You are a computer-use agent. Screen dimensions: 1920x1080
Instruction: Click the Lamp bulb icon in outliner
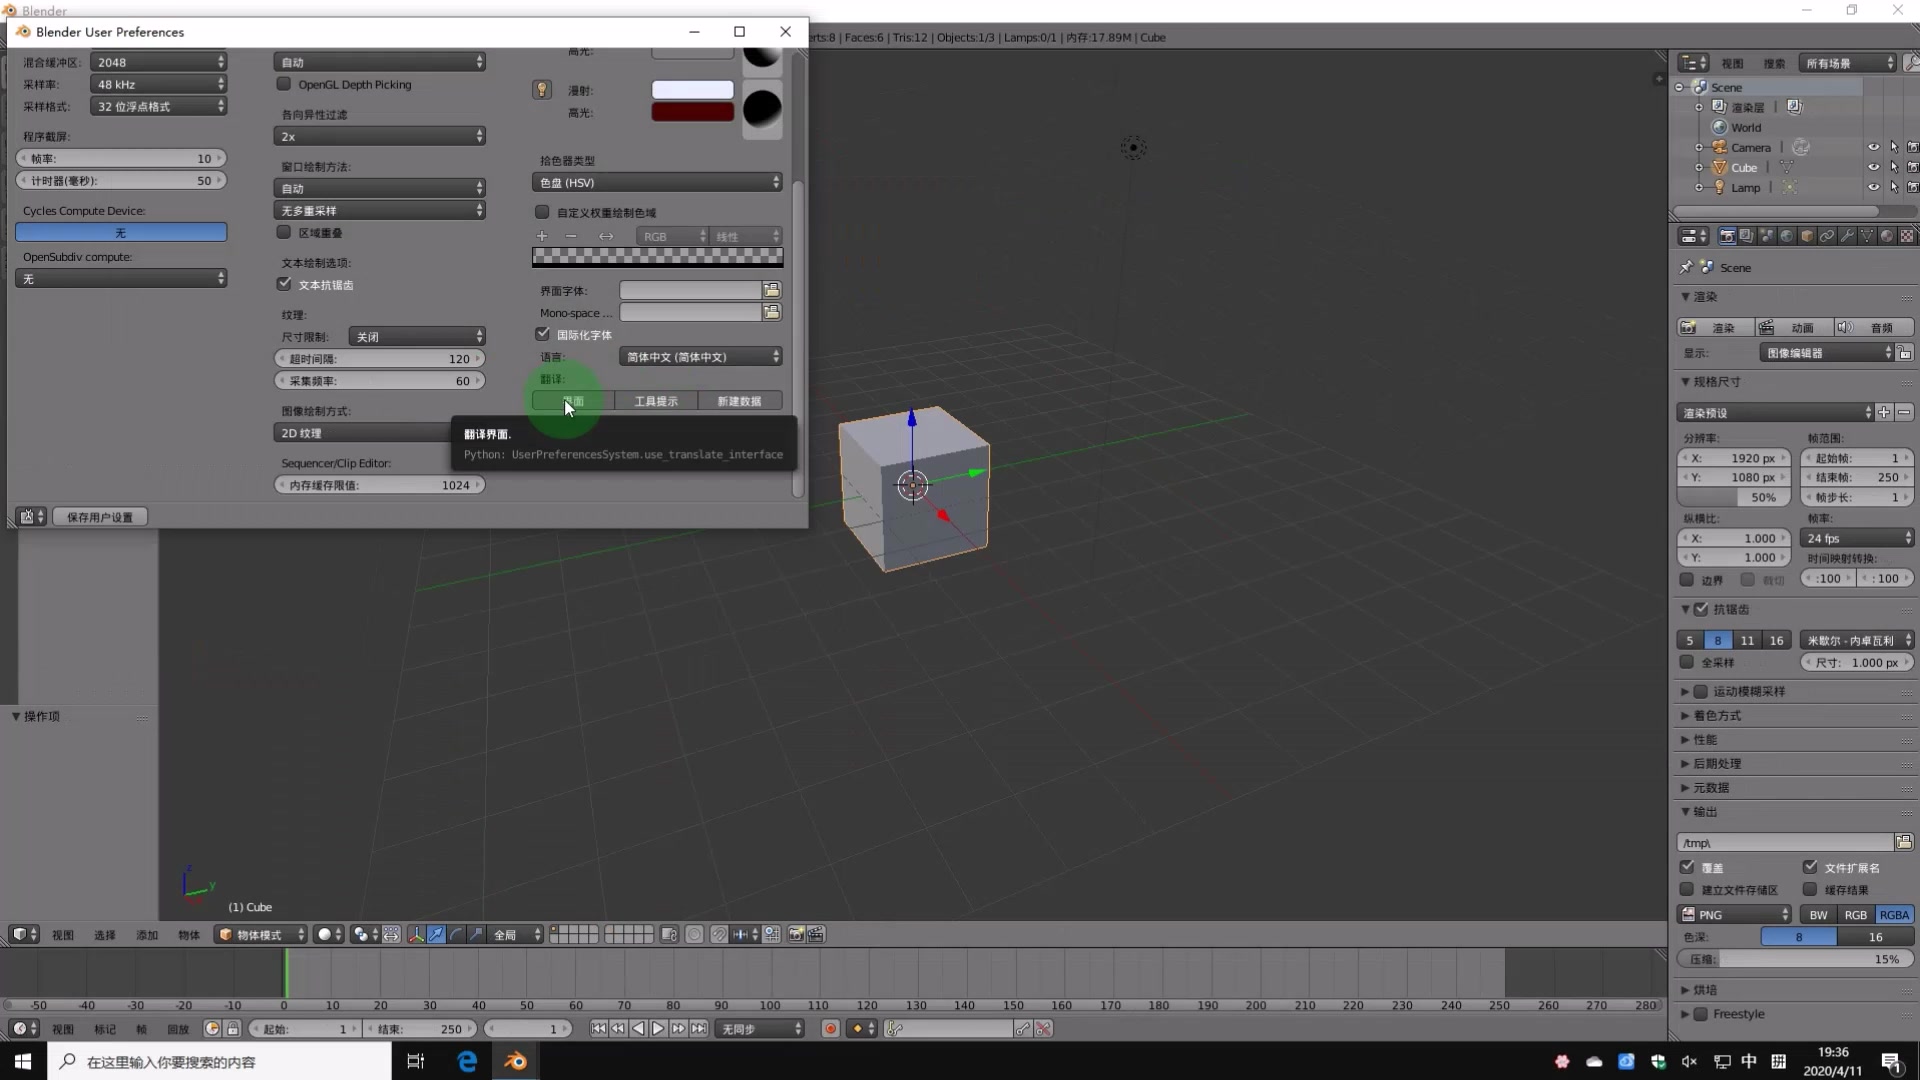click(x=1720, y=187)
